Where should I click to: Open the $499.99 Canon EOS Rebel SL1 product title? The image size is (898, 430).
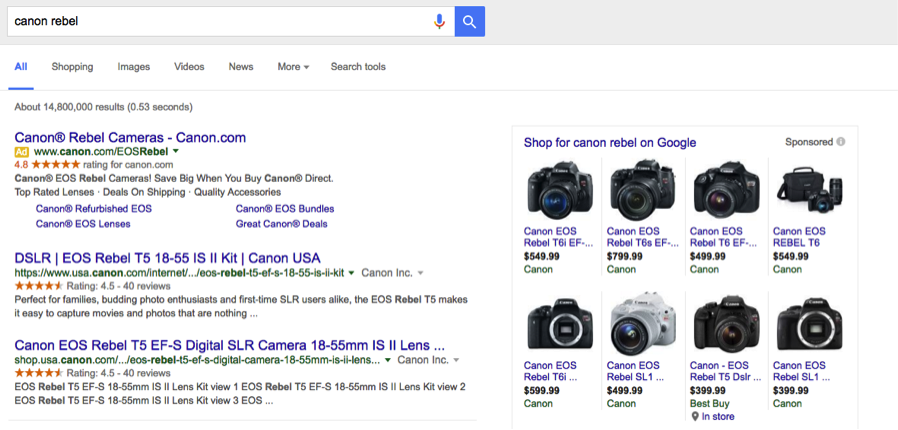pos(635,371)
